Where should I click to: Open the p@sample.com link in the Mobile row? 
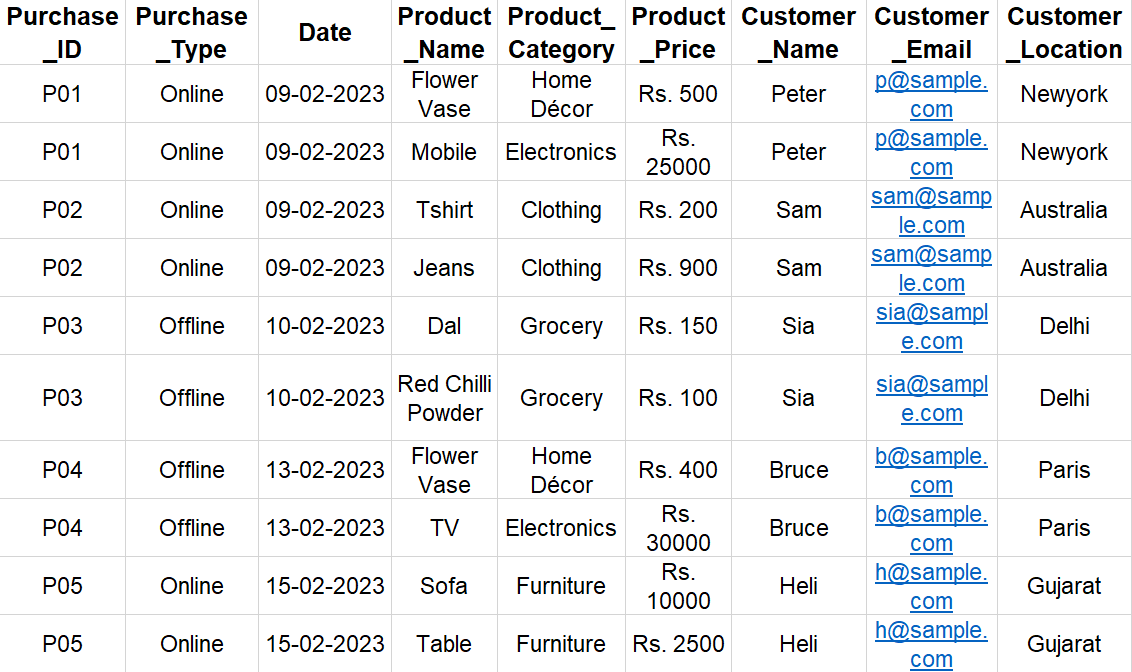tap(931, 152)
